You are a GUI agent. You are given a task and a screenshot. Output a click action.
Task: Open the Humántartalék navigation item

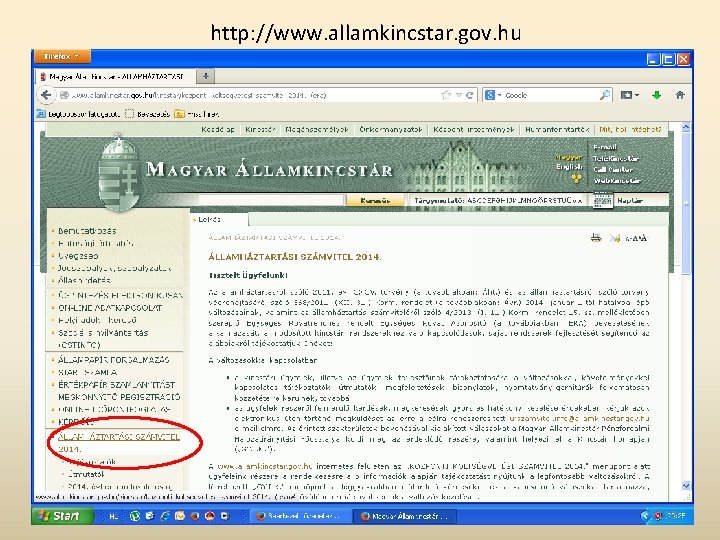pyautogui.click(x=557, y=129)
